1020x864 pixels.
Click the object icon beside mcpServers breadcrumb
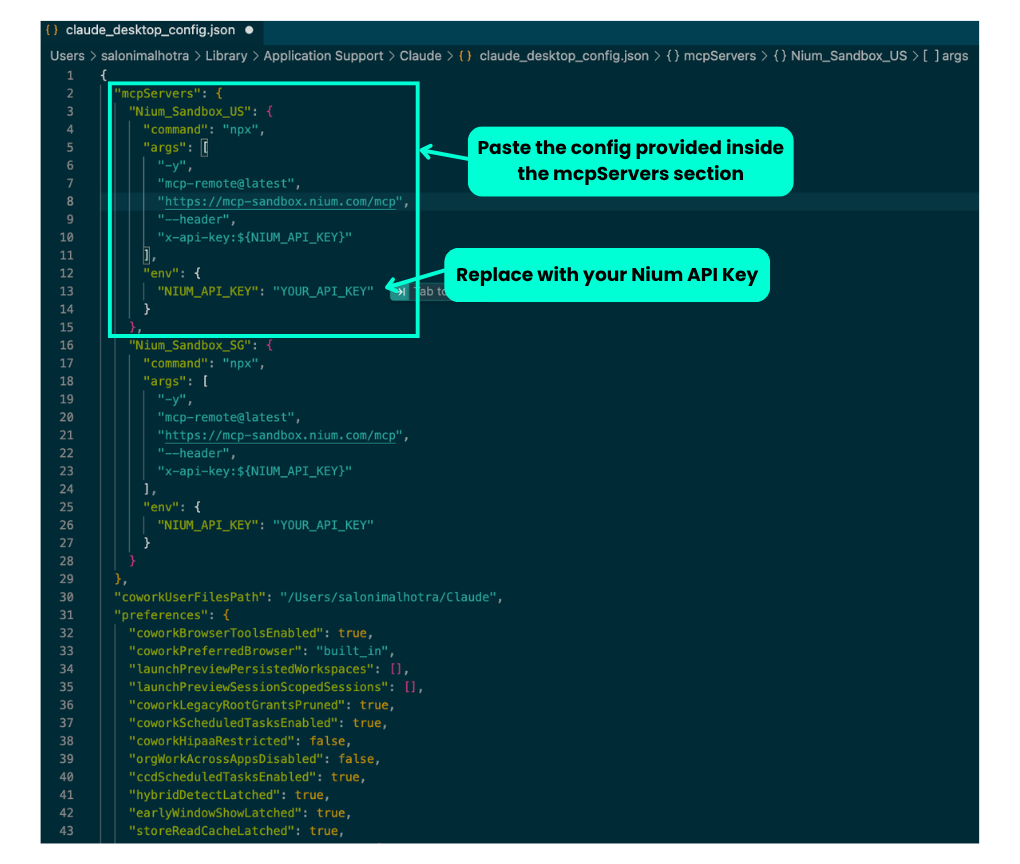click(673, 56)
